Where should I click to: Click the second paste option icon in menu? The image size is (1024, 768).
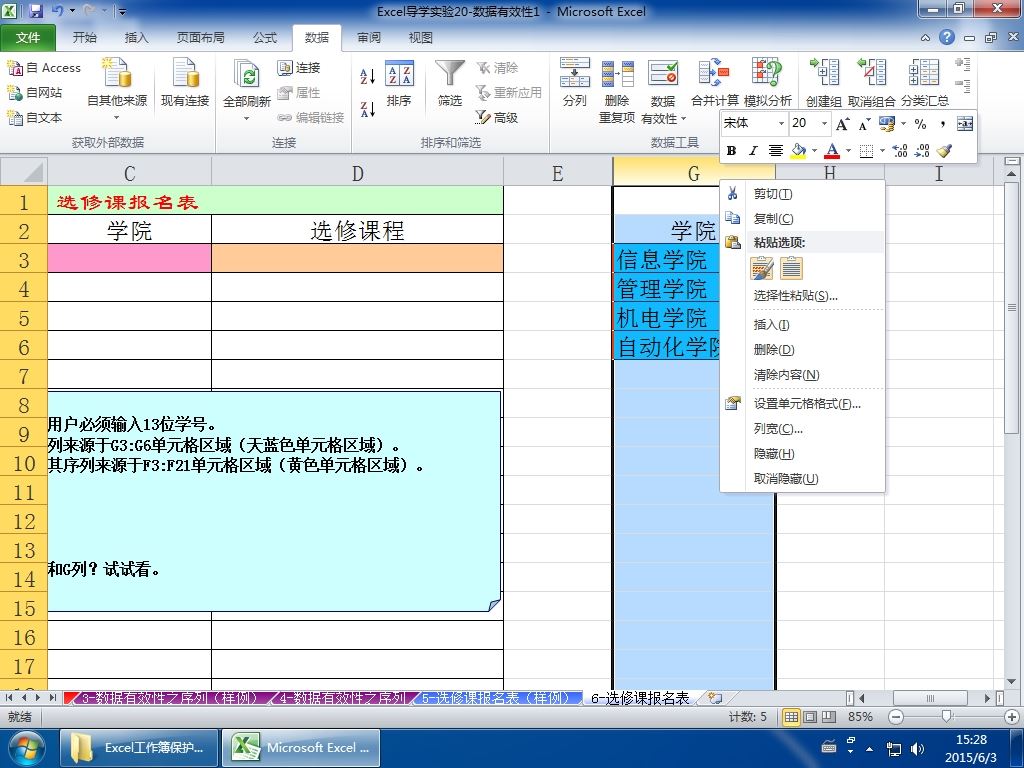coord(792,268)
